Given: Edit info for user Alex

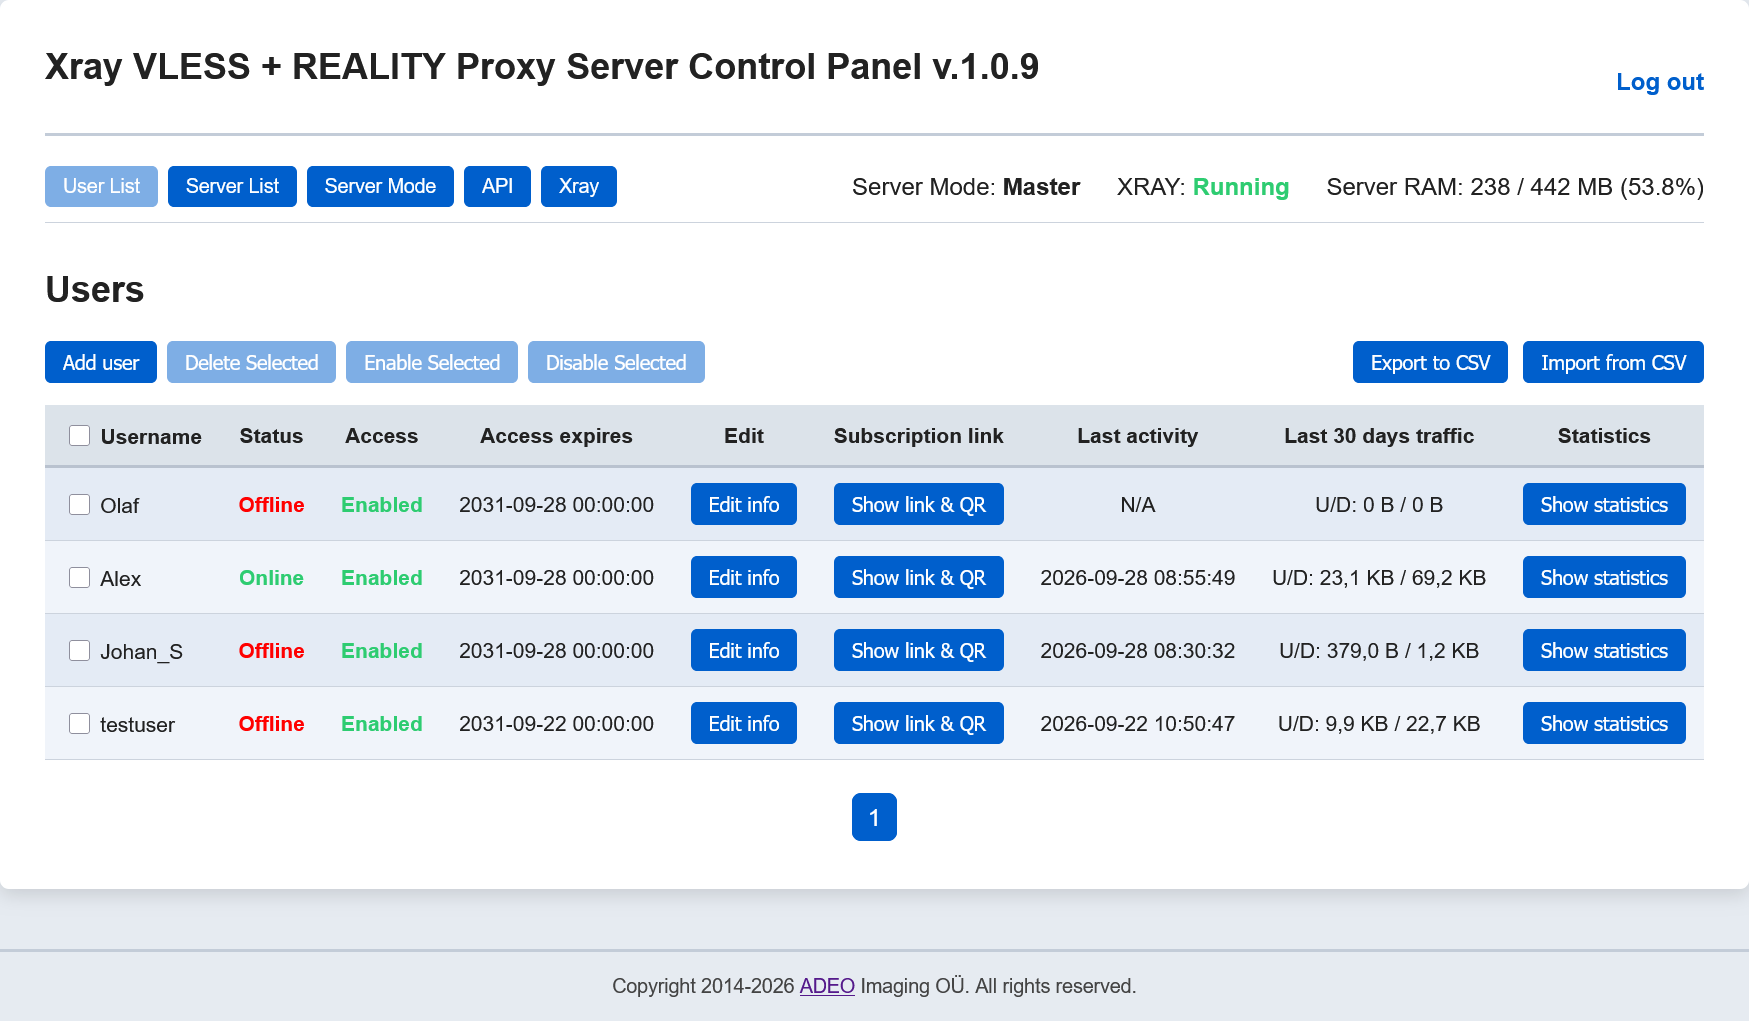Looking at the screenshot, I should point(744,577).
